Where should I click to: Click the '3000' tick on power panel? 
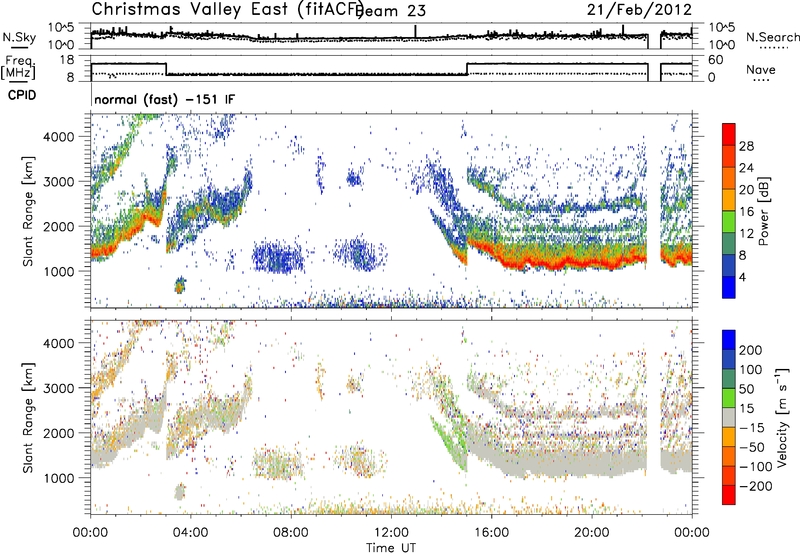click(x=59, y=182)
